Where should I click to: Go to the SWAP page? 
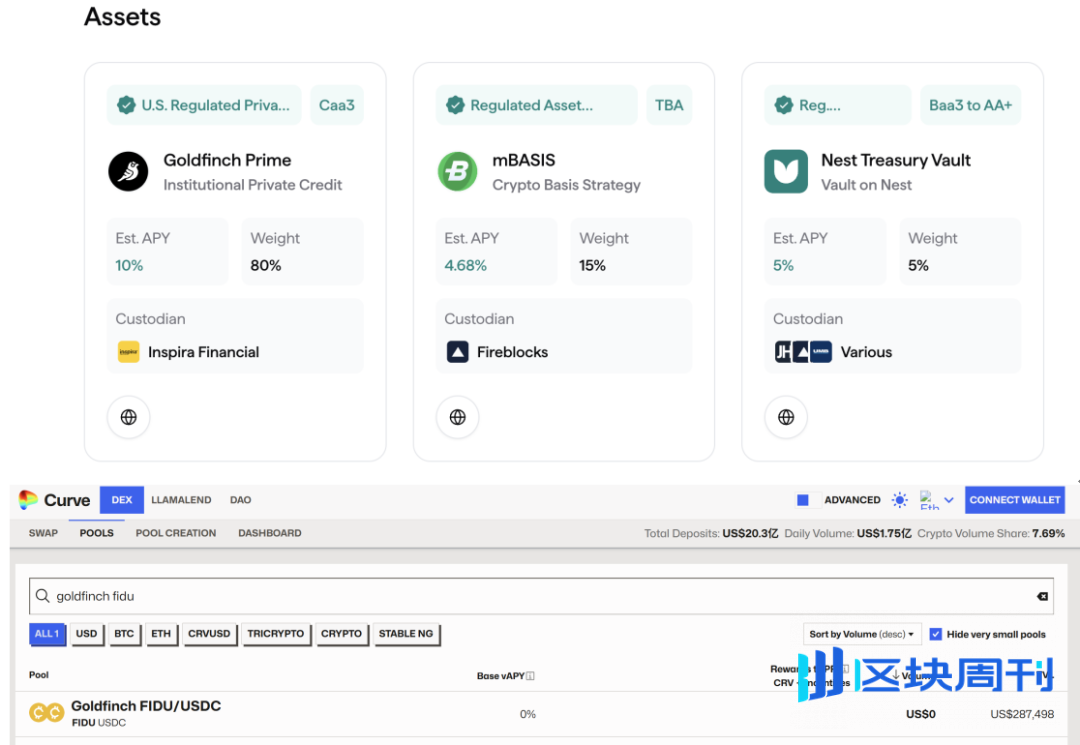(x=43, y=533)
